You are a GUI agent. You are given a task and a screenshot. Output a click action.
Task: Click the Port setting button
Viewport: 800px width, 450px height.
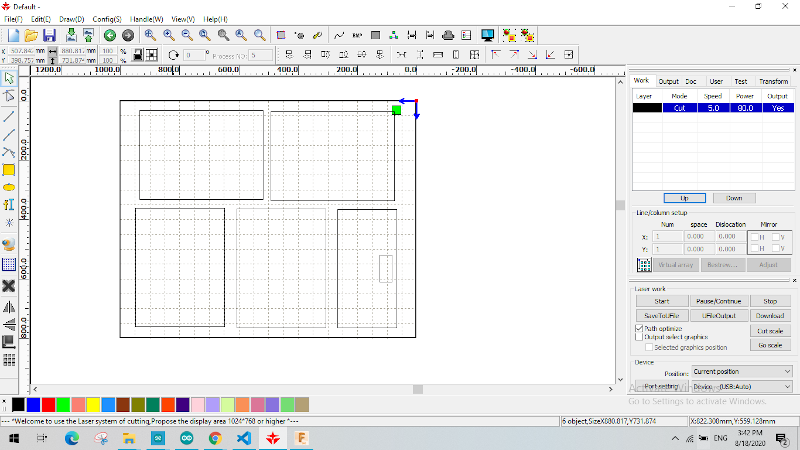[662, 386]
